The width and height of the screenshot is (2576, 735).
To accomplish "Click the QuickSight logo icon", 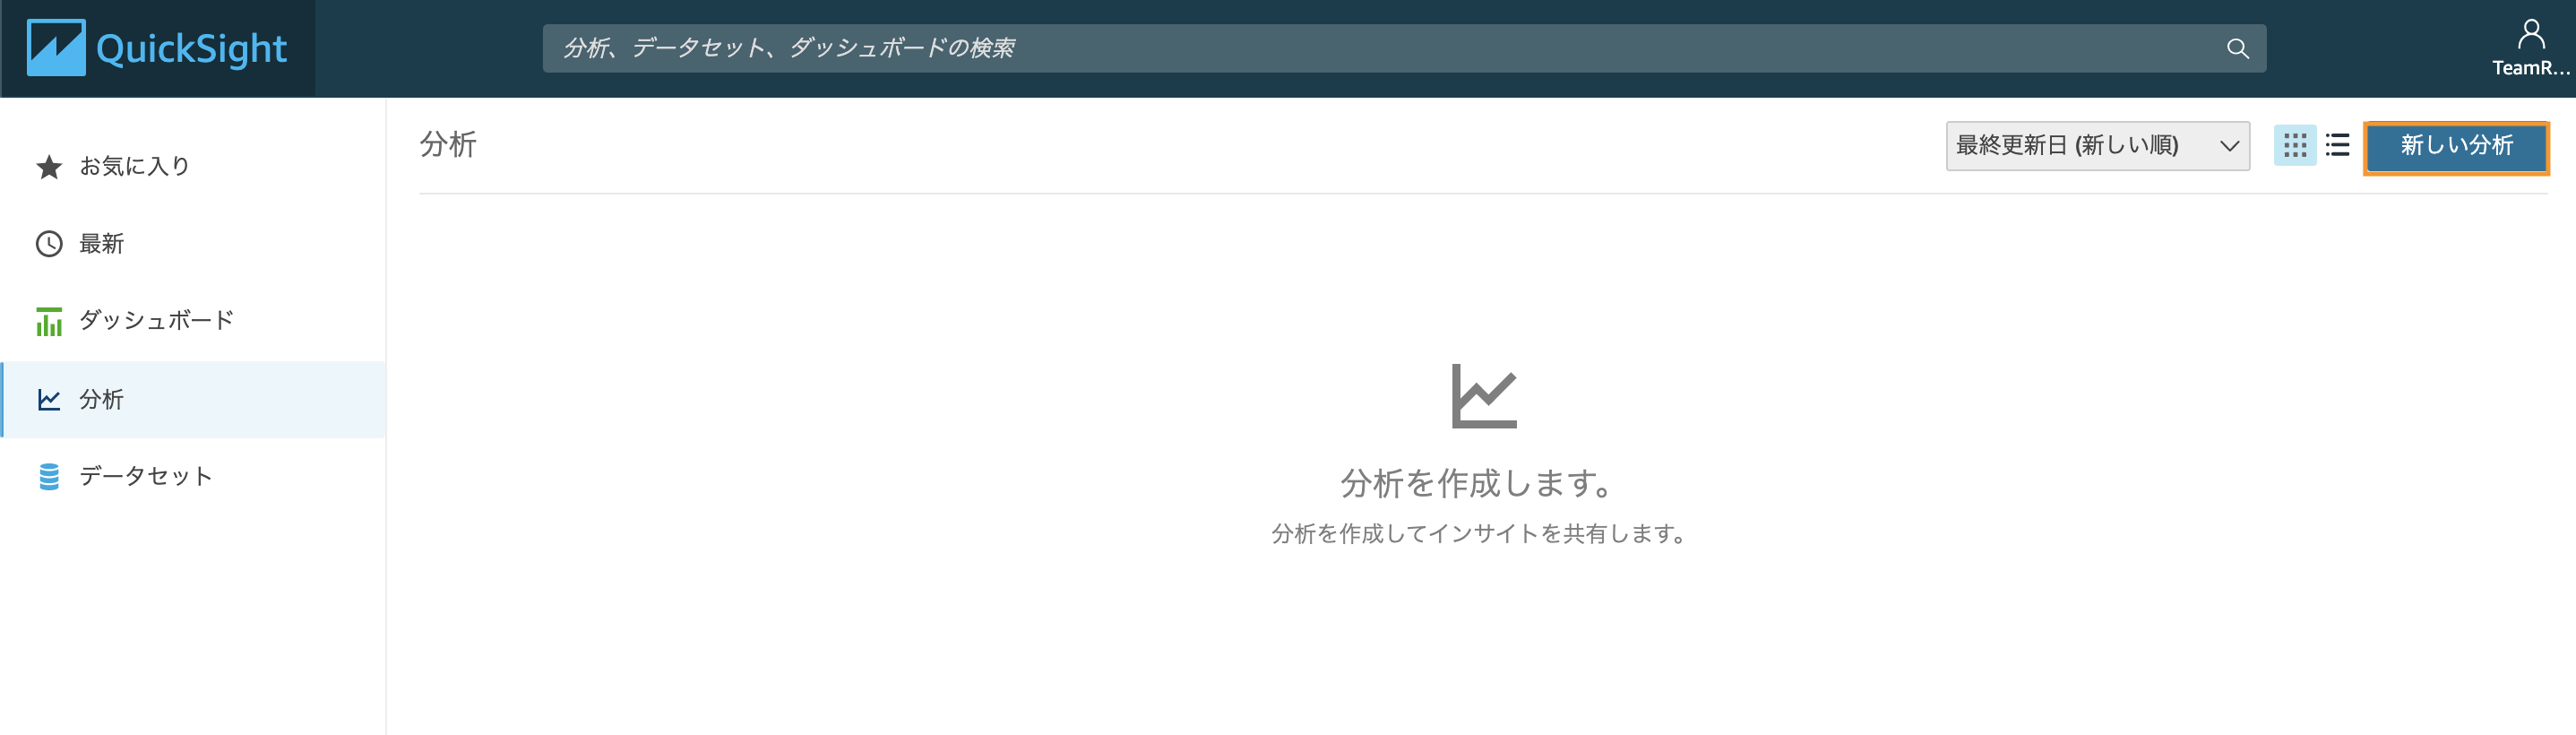I will click(56, 47).
